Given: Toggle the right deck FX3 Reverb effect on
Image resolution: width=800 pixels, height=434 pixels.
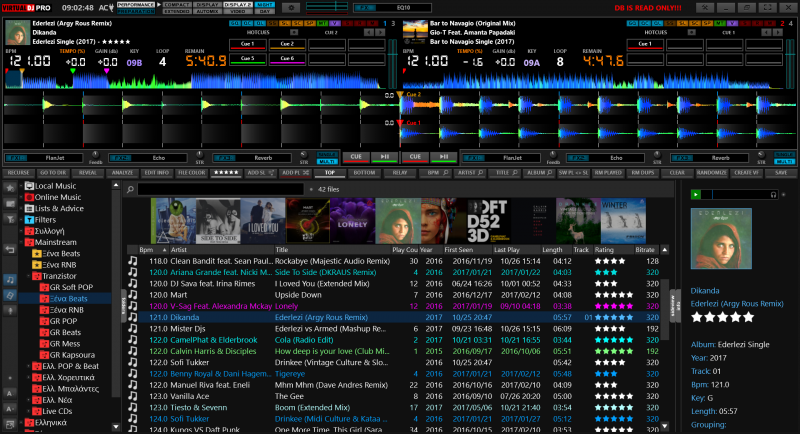Looking at the screenshot, I should 681,158.
